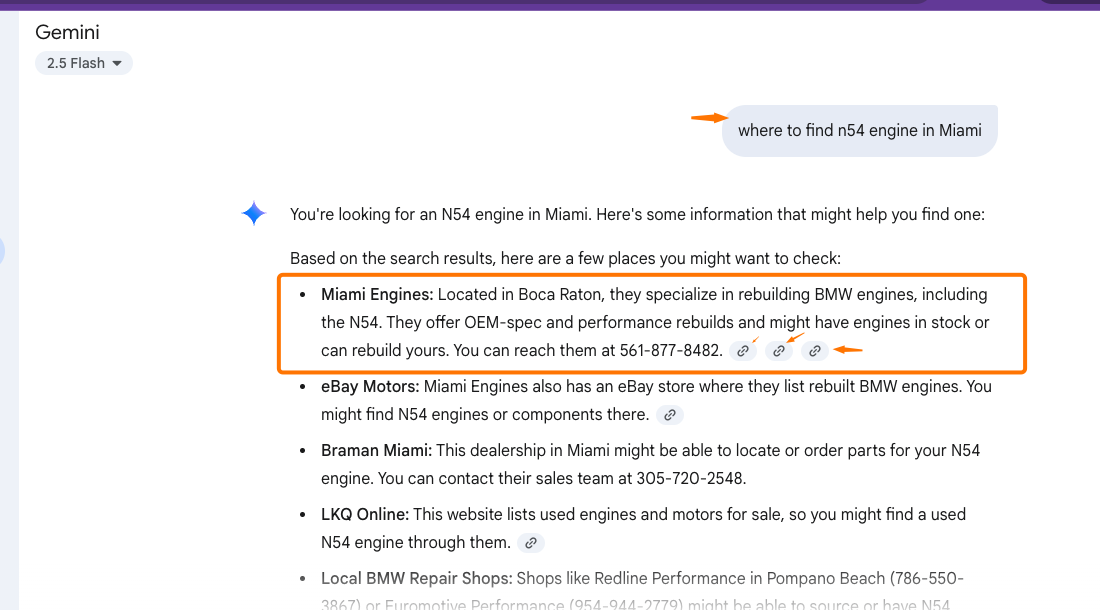Click phone number 305-720-2548
The width and height of the screenshot is (1100, 610).
[x=691, y=478]
